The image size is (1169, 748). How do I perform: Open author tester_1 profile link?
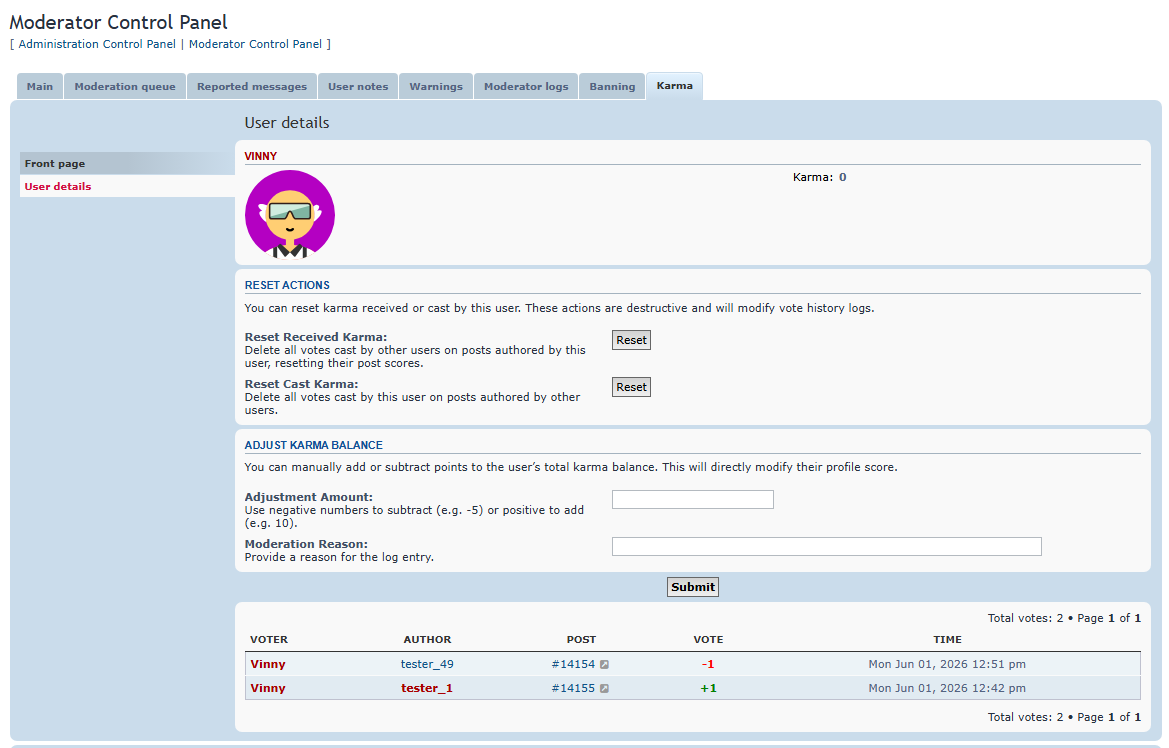coord(427,688)
